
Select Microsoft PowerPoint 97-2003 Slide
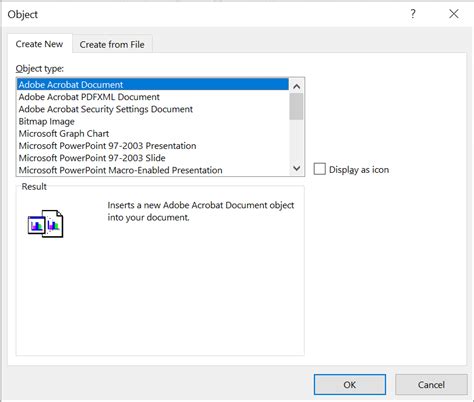coord(153,158)
